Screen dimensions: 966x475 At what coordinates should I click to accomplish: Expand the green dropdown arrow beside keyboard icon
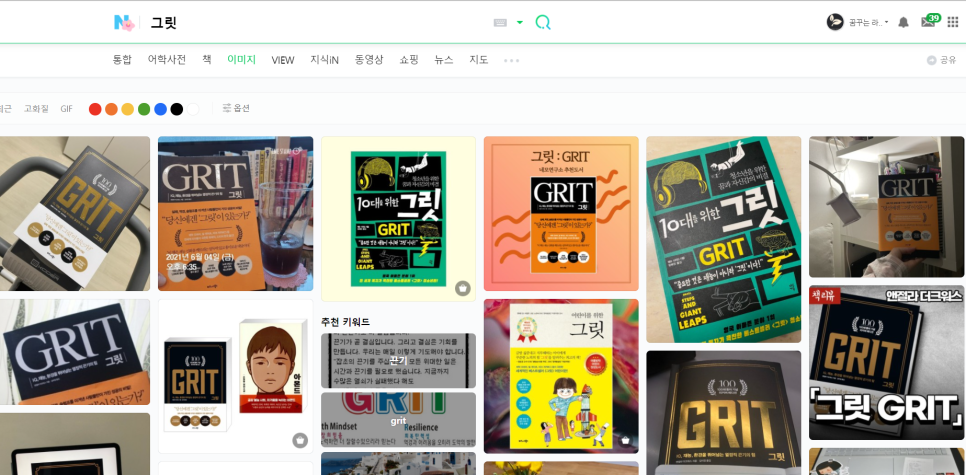click(519, 23)
